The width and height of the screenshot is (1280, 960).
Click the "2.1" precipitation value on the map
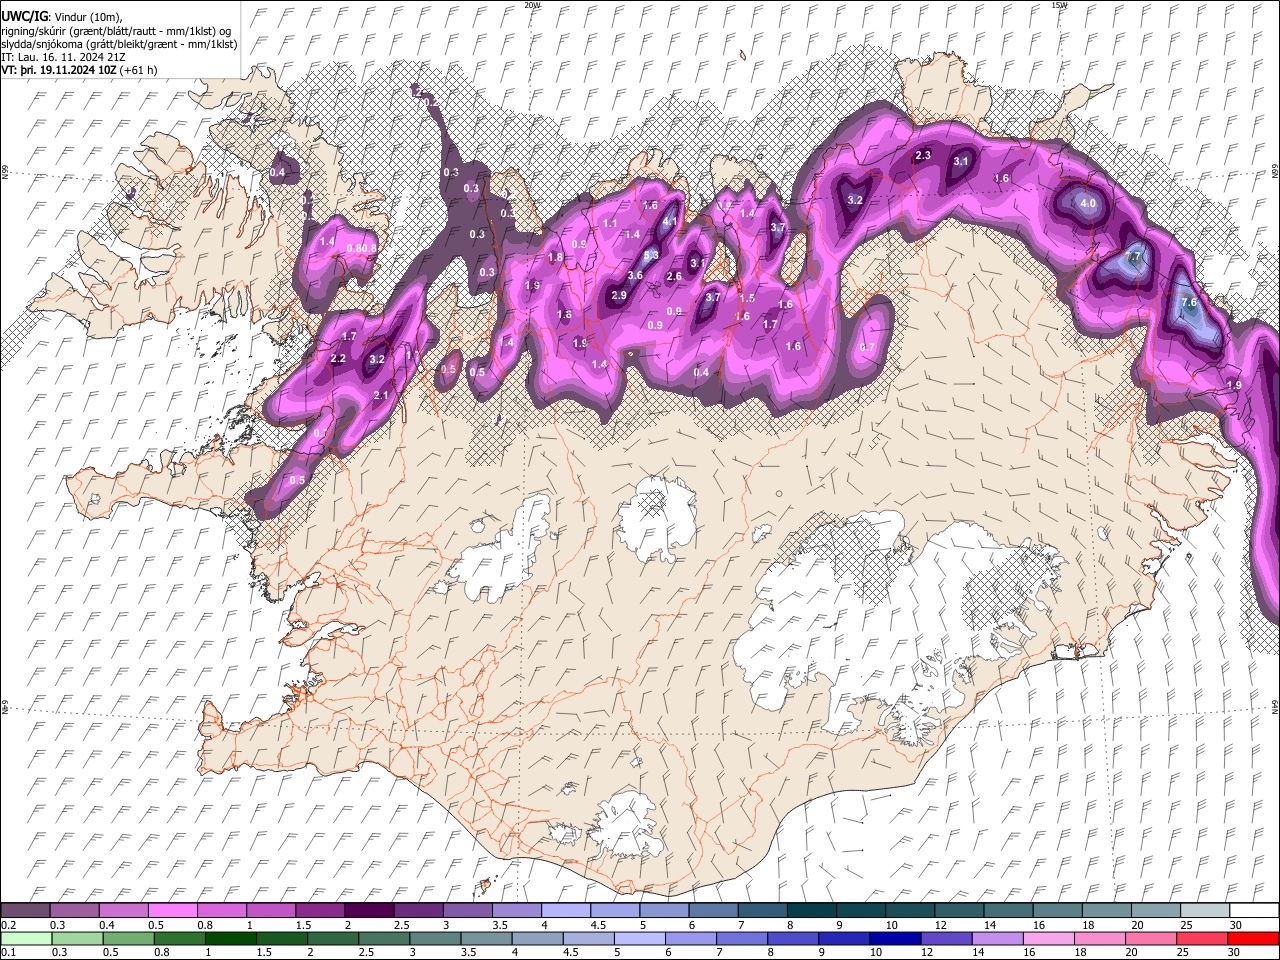381,396
